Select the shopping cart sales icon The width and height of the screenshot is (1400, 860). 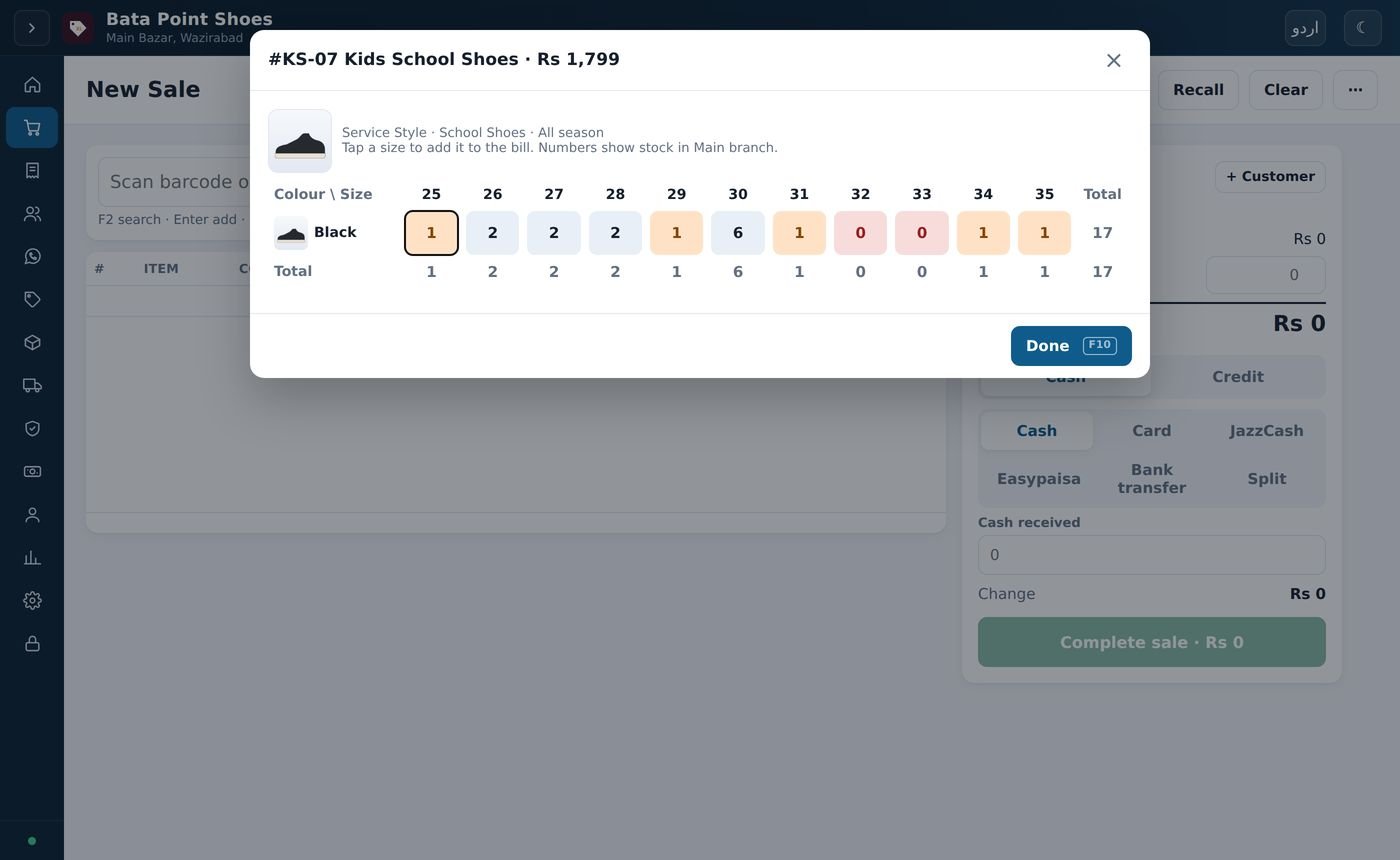coord(32,128)
